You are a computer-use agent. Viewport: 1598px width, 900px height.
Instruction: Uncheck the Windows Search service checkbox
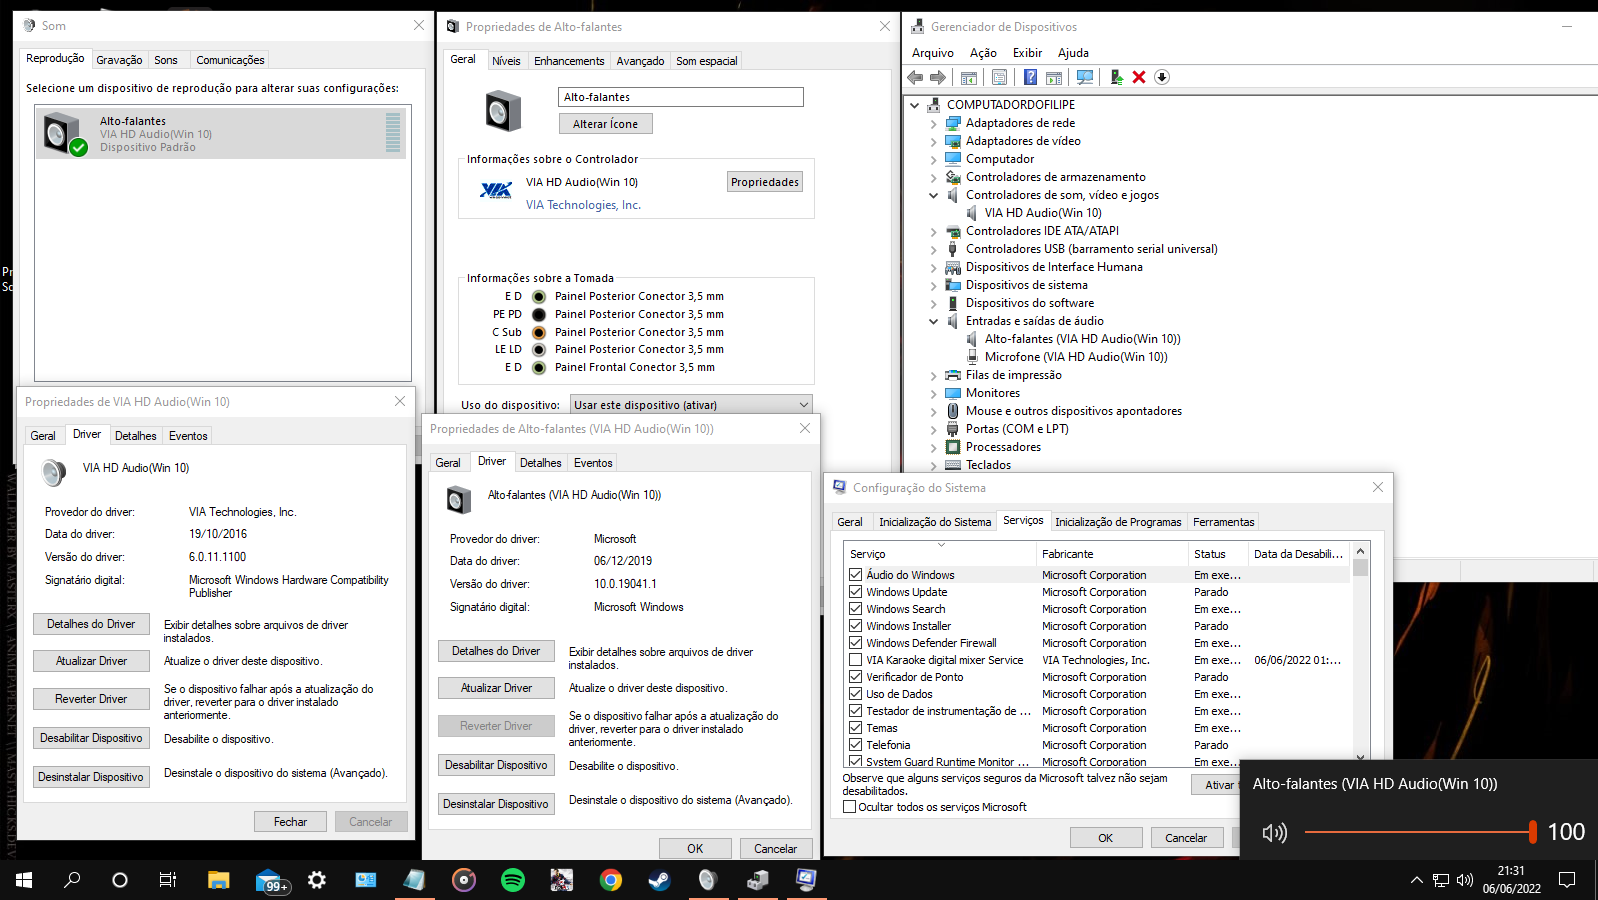tap(855, 609)
